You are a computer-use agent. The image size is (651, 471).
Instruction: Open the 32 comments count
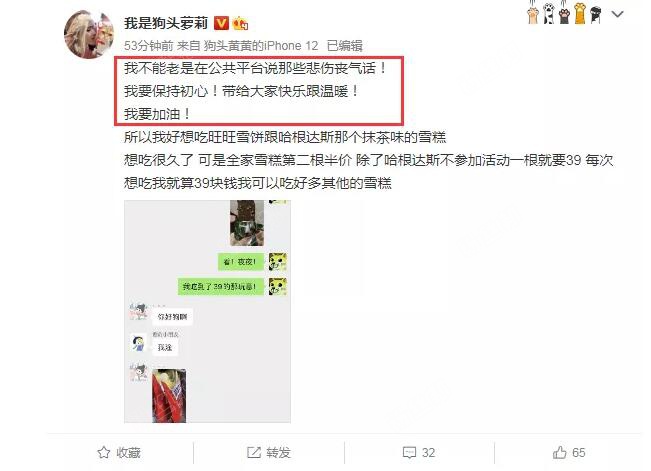428,452
